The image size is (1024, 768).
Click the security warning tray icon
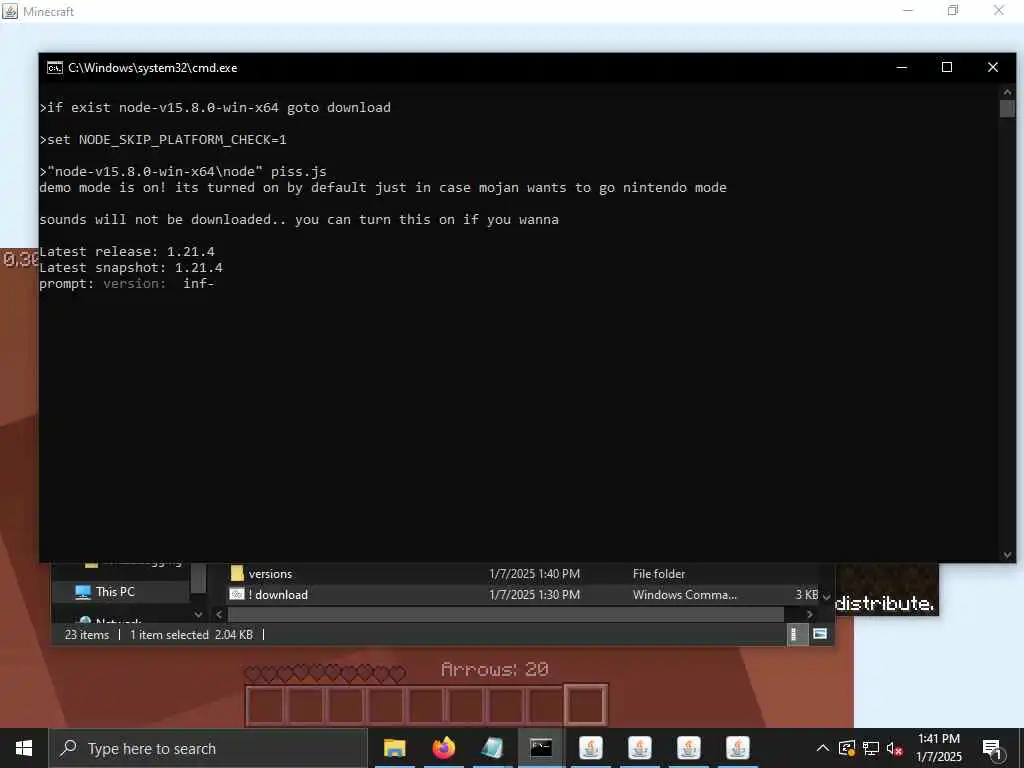(x=847, y=748)
